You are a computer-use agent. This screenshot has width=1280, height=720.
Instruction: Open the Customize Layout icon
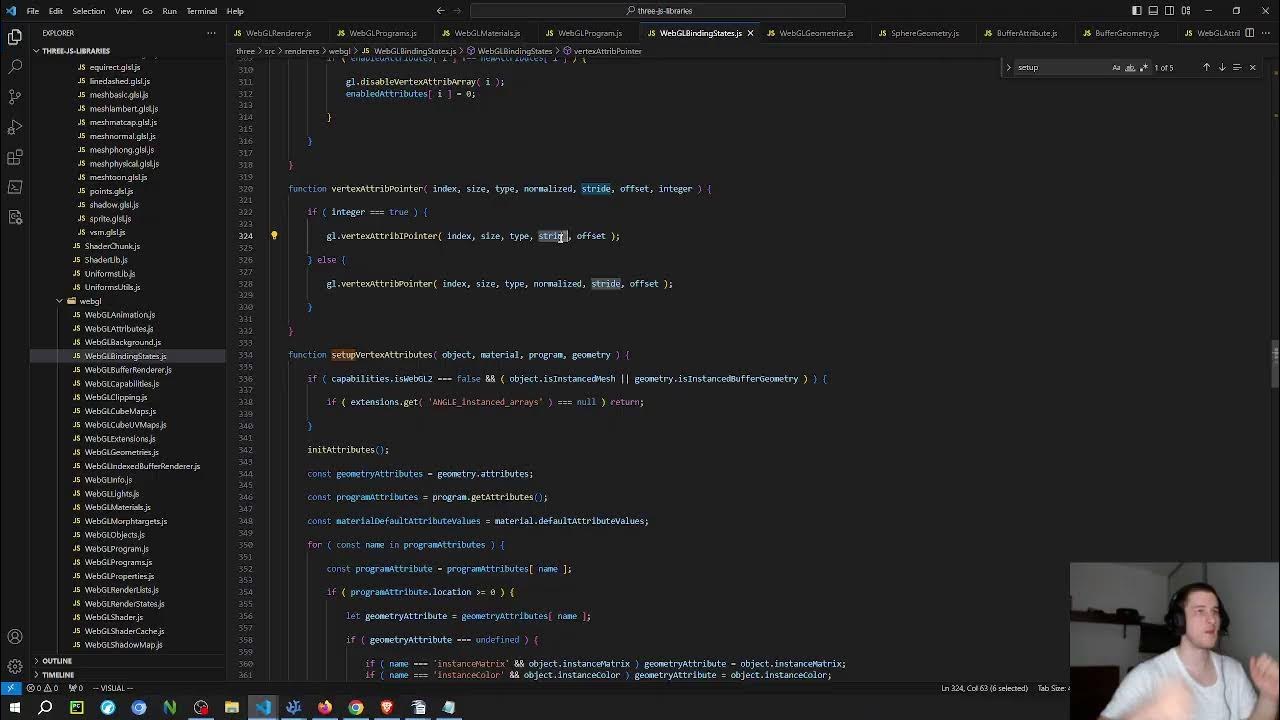(1185, 11)
